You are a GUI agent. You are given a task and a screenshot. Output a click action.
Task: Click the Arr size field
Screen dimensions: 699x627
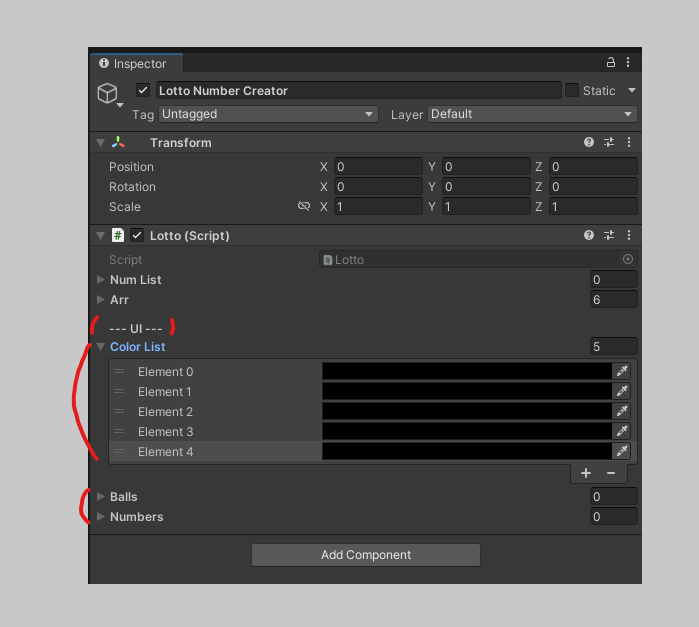click(613, 299)
